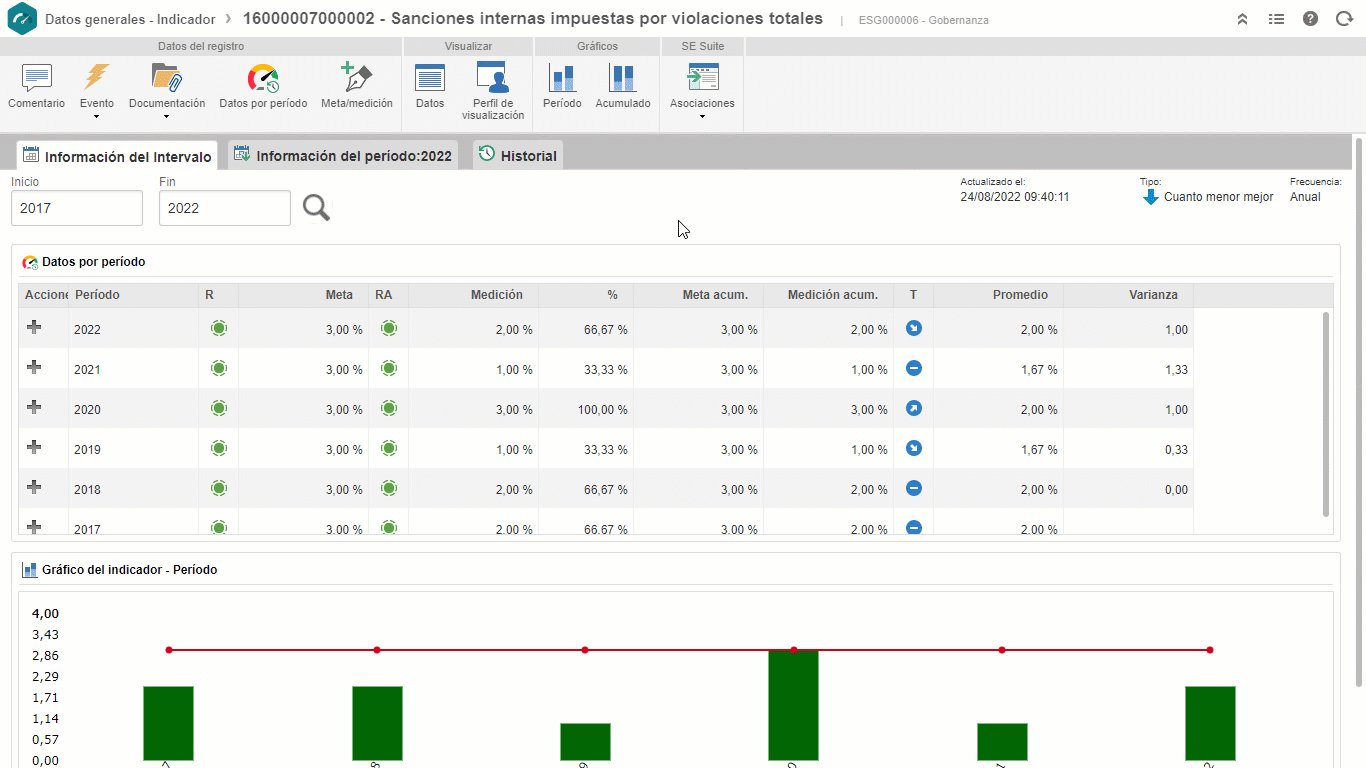
Task: Expand actions for the 2018 row
Action: pyautogui.click(x=34, y=487)
